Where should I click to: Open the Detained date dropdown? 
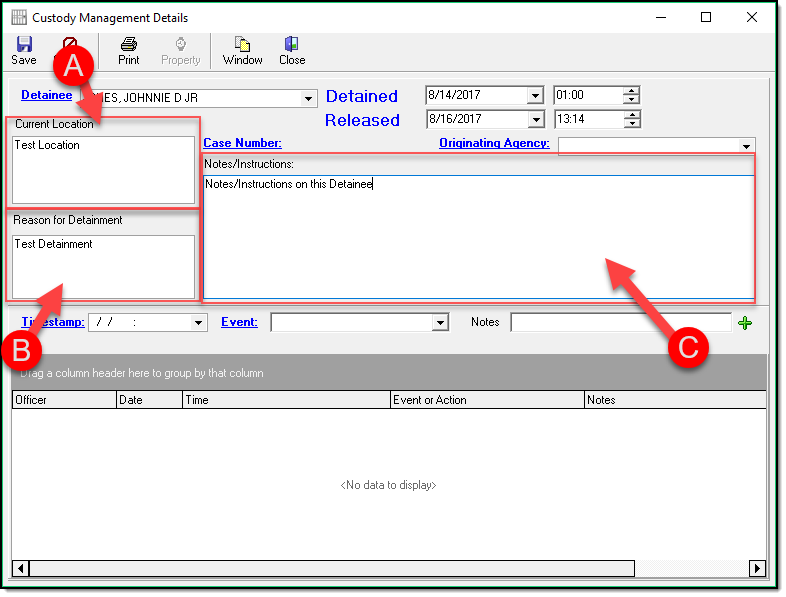pos(535,96)
